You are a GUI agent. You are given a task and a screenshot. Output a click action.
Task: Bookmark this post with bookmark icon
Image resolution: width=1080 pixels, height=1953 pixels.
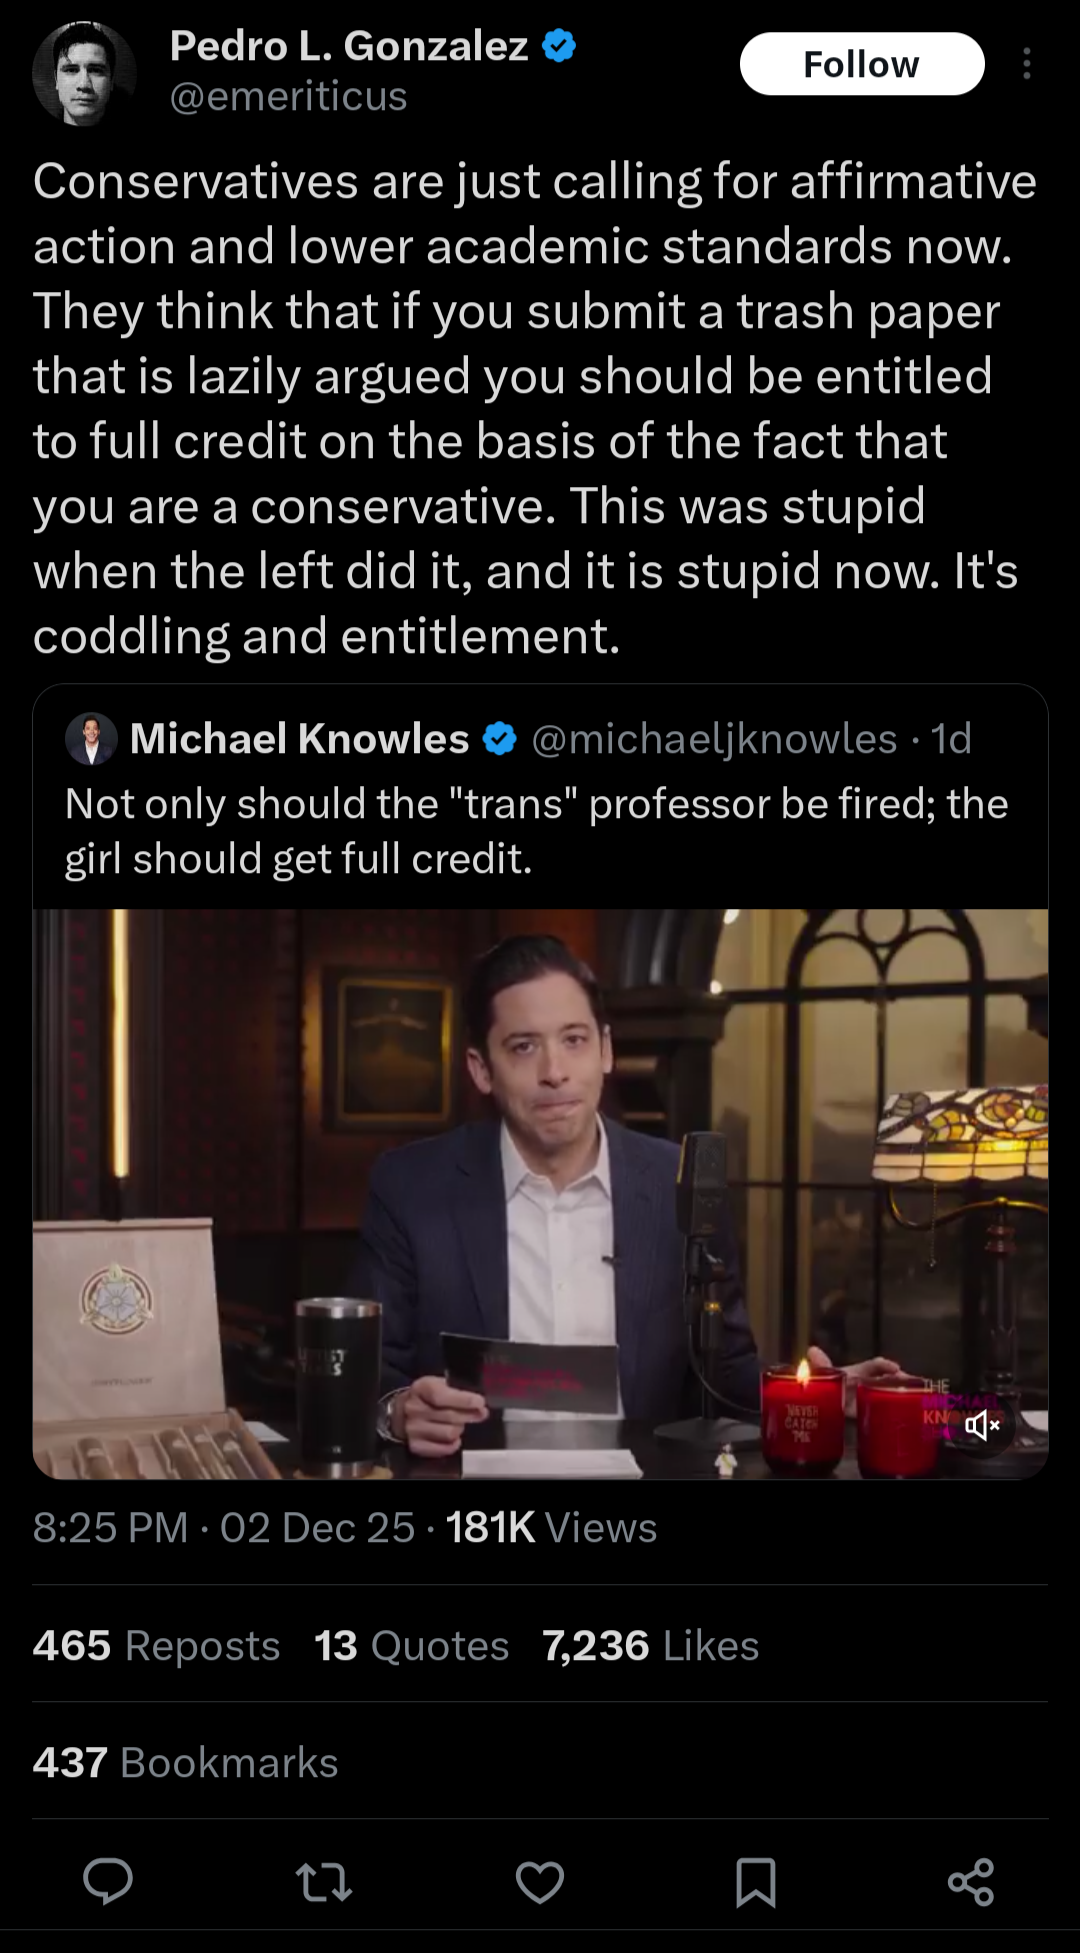pos(756,1882)
